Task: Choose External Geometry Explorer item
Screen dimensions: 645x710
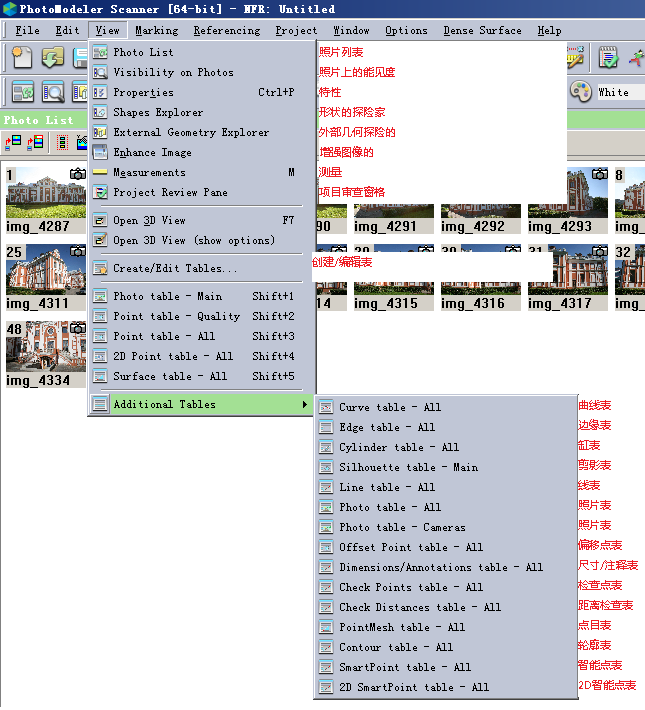Action: tap(202, 132)
